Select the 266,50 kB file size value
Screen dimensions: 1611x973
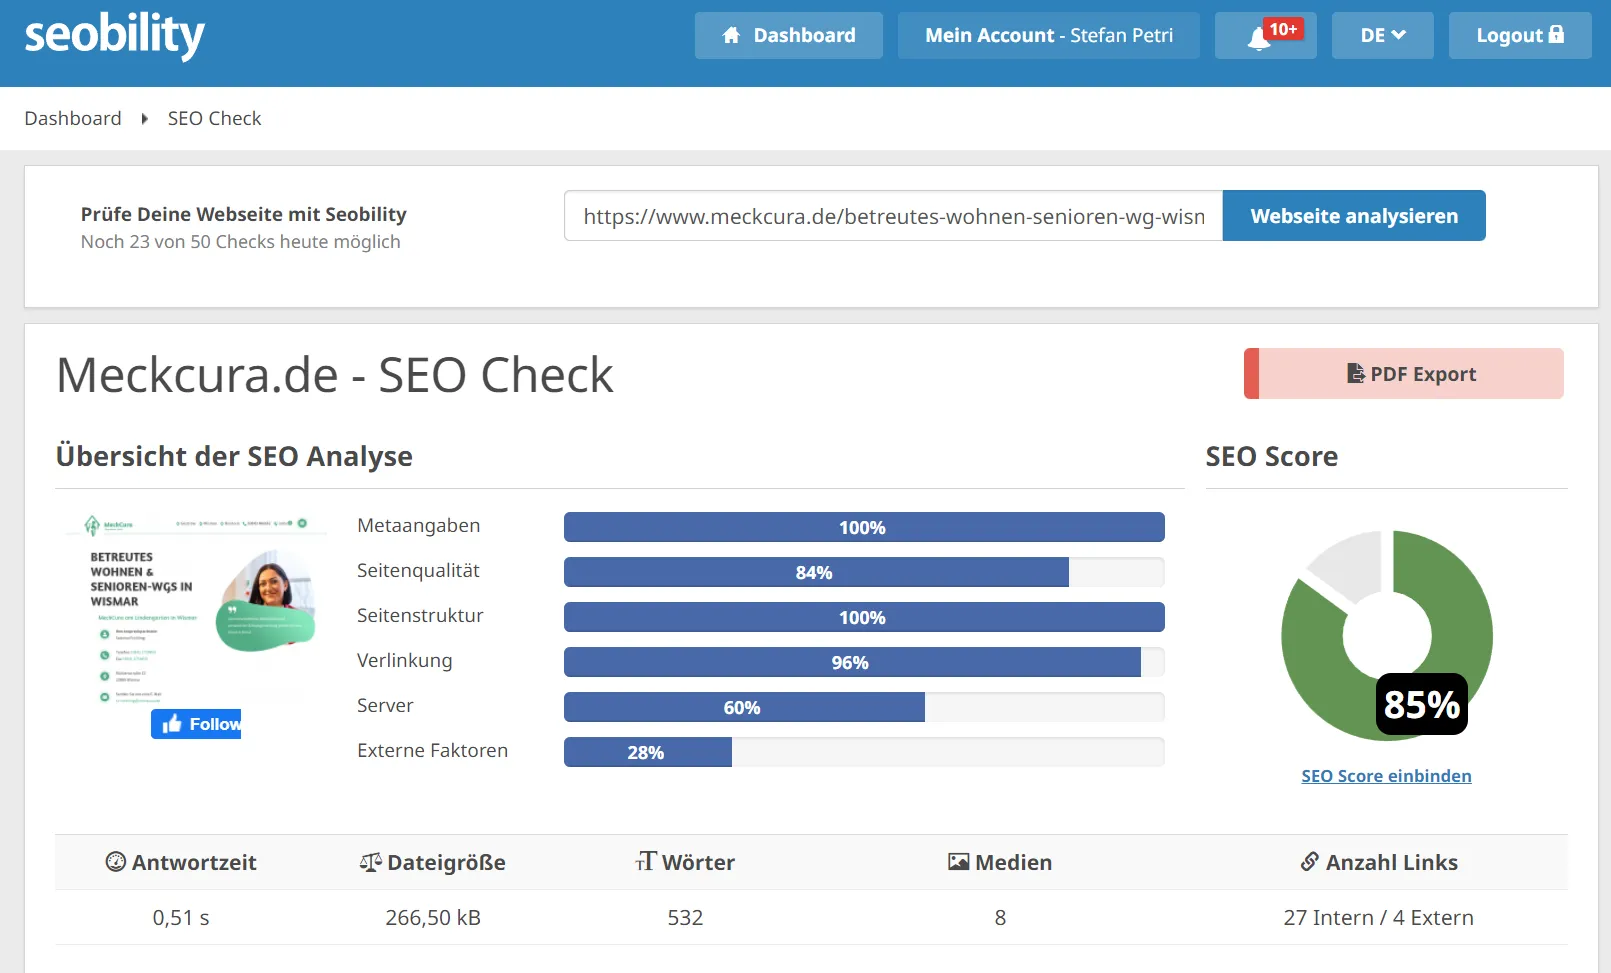click(433, 918)
